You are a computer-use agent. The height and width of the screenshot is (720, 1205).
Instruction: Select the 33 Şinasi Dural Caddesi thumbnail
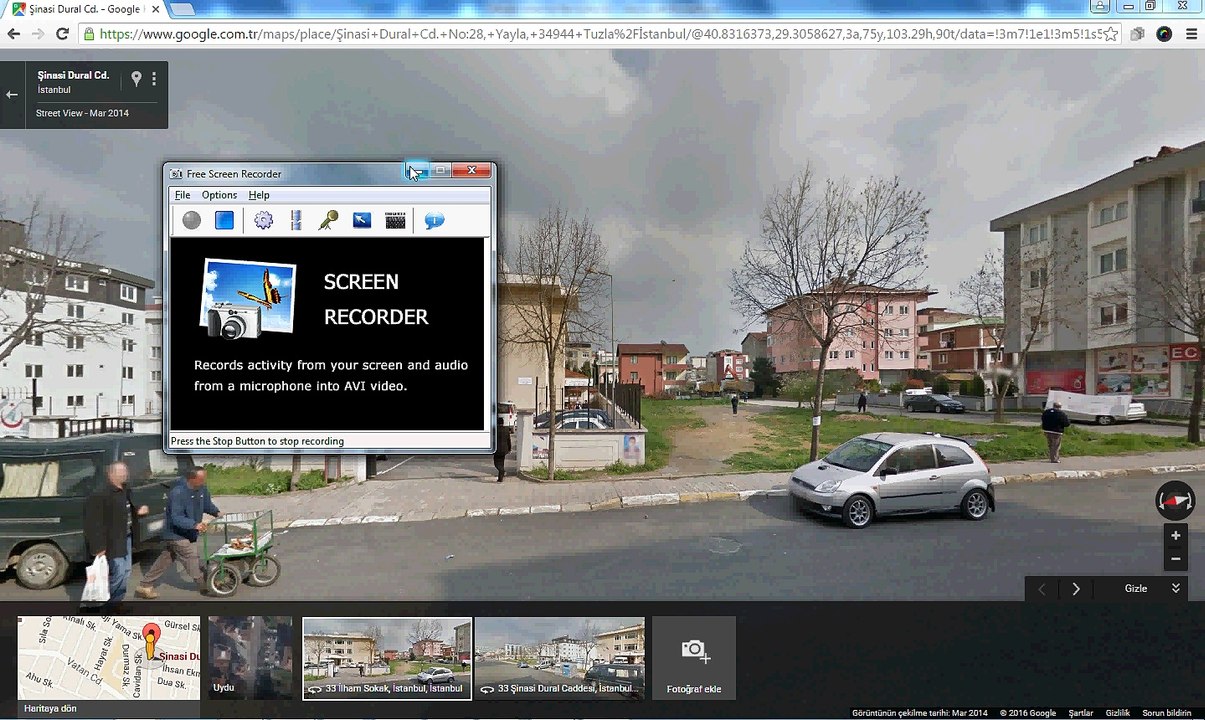(x=560, y=658)
